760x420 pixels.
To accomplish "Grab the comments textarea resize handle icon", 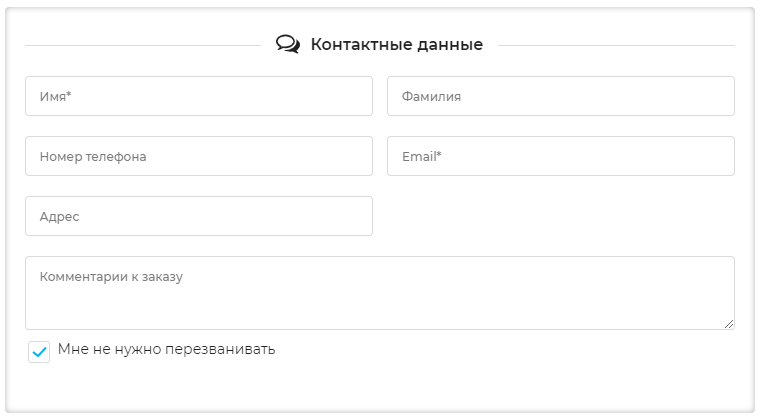I will [x=729, y=323].
